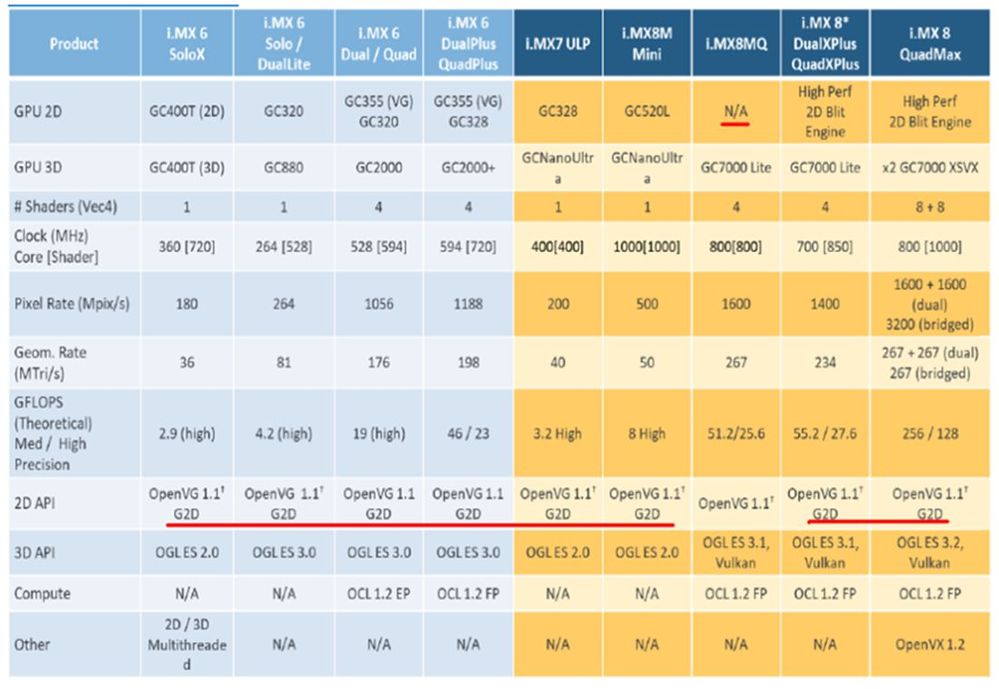
Task: Select the "i.MX8M Mini" column header
Action: (x=647, y=43)
